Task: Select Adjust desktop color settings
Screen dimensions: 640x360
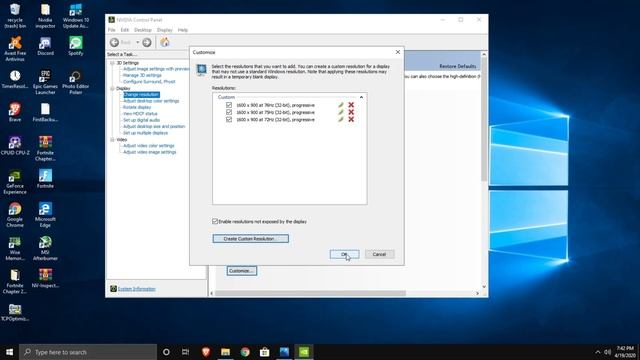Action: [151, 101]
